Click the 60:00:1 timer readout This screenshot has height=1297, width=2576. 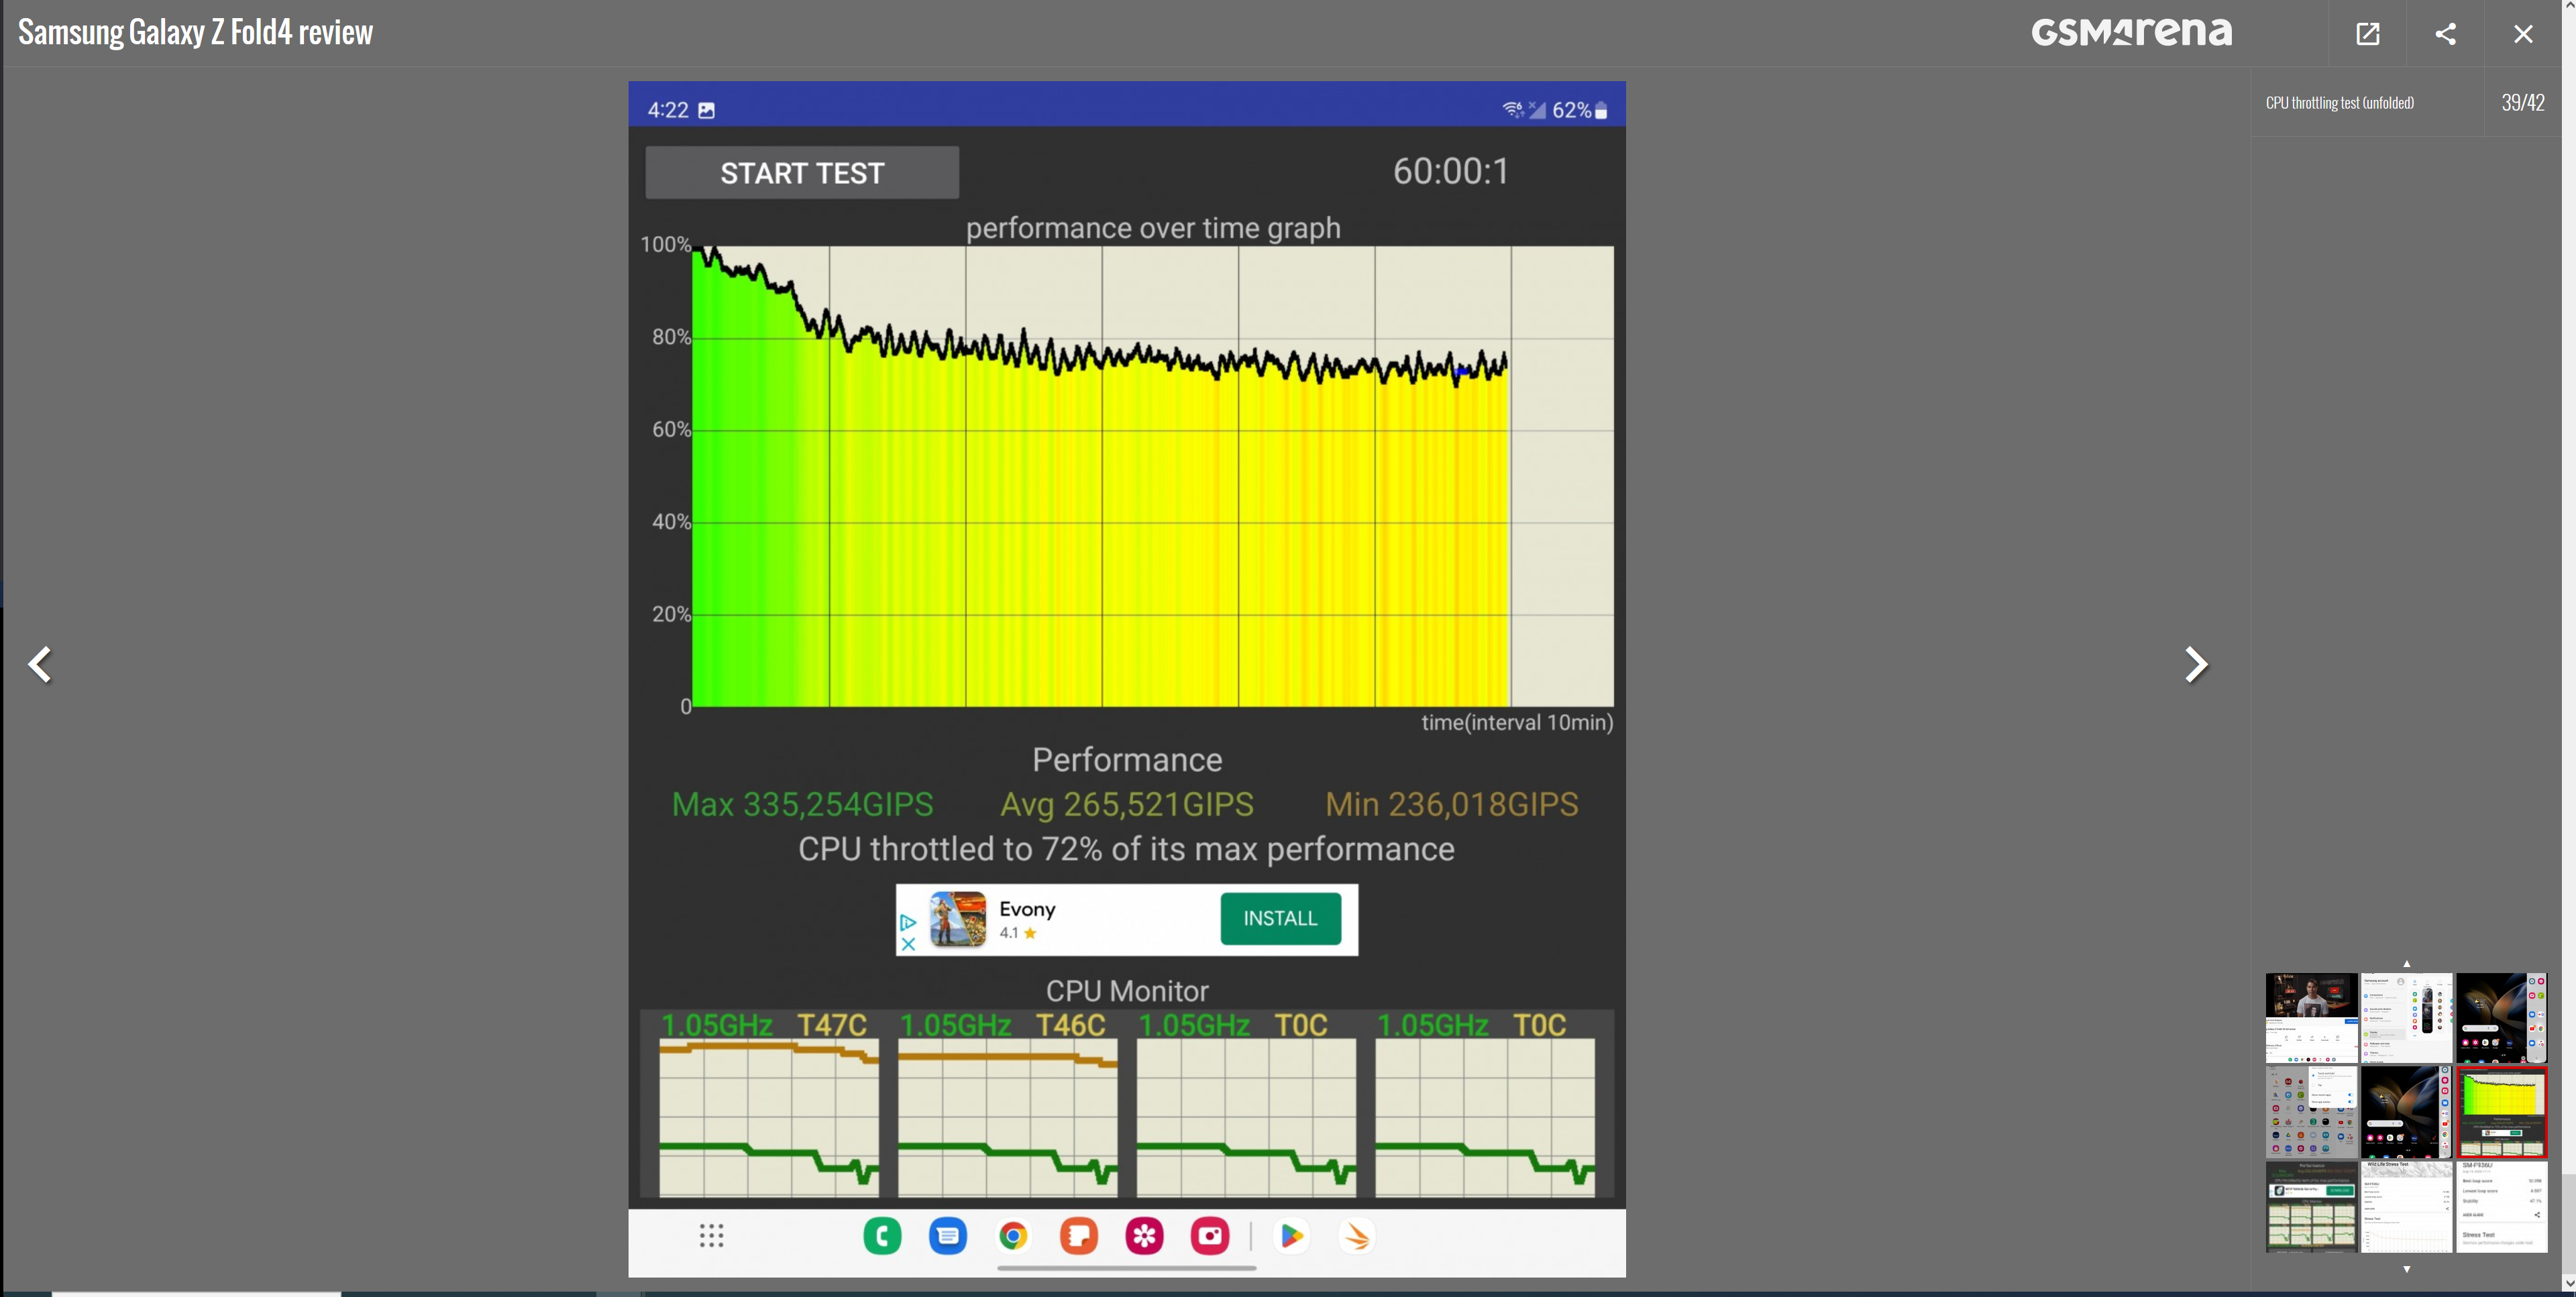1450,171
